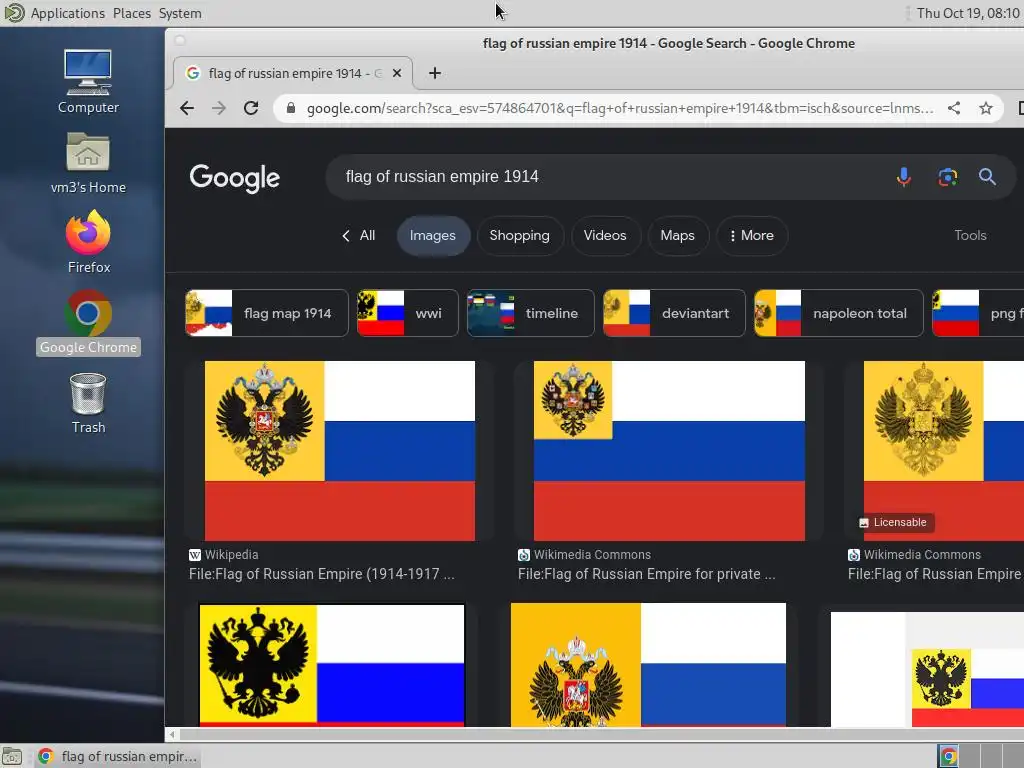Screen dimensions: 1024x768
Task: Click Wikimedia Commons source under third image
Action: point(922,555)
